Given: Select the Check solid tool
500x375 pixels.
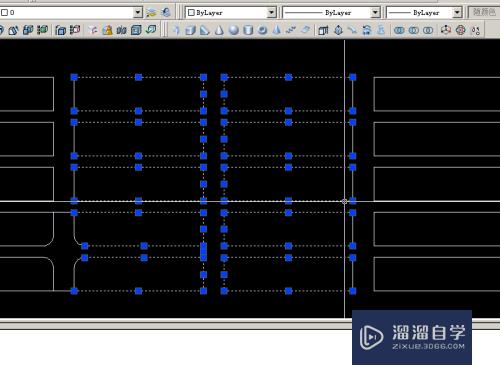Looking at the screenshot, I should tap(151, 30).
